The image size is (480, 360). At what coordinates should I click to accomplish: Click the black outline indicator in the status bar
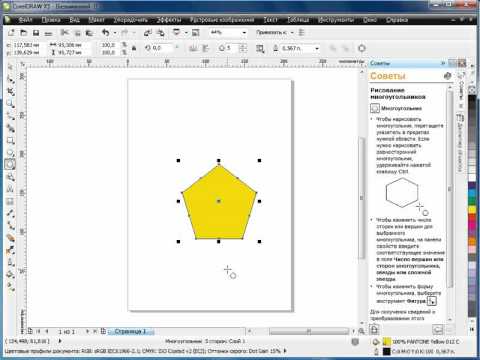[x=386, y=351]
